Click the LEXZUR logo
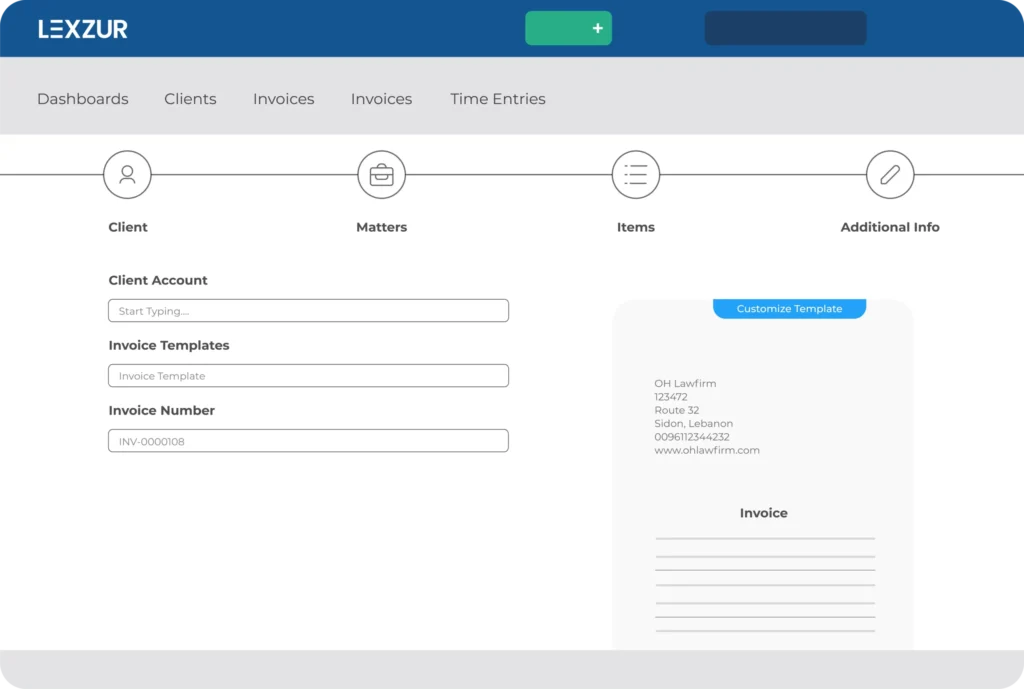The width and height of the screenshot is (1024, 689). [x=83, y=29]
